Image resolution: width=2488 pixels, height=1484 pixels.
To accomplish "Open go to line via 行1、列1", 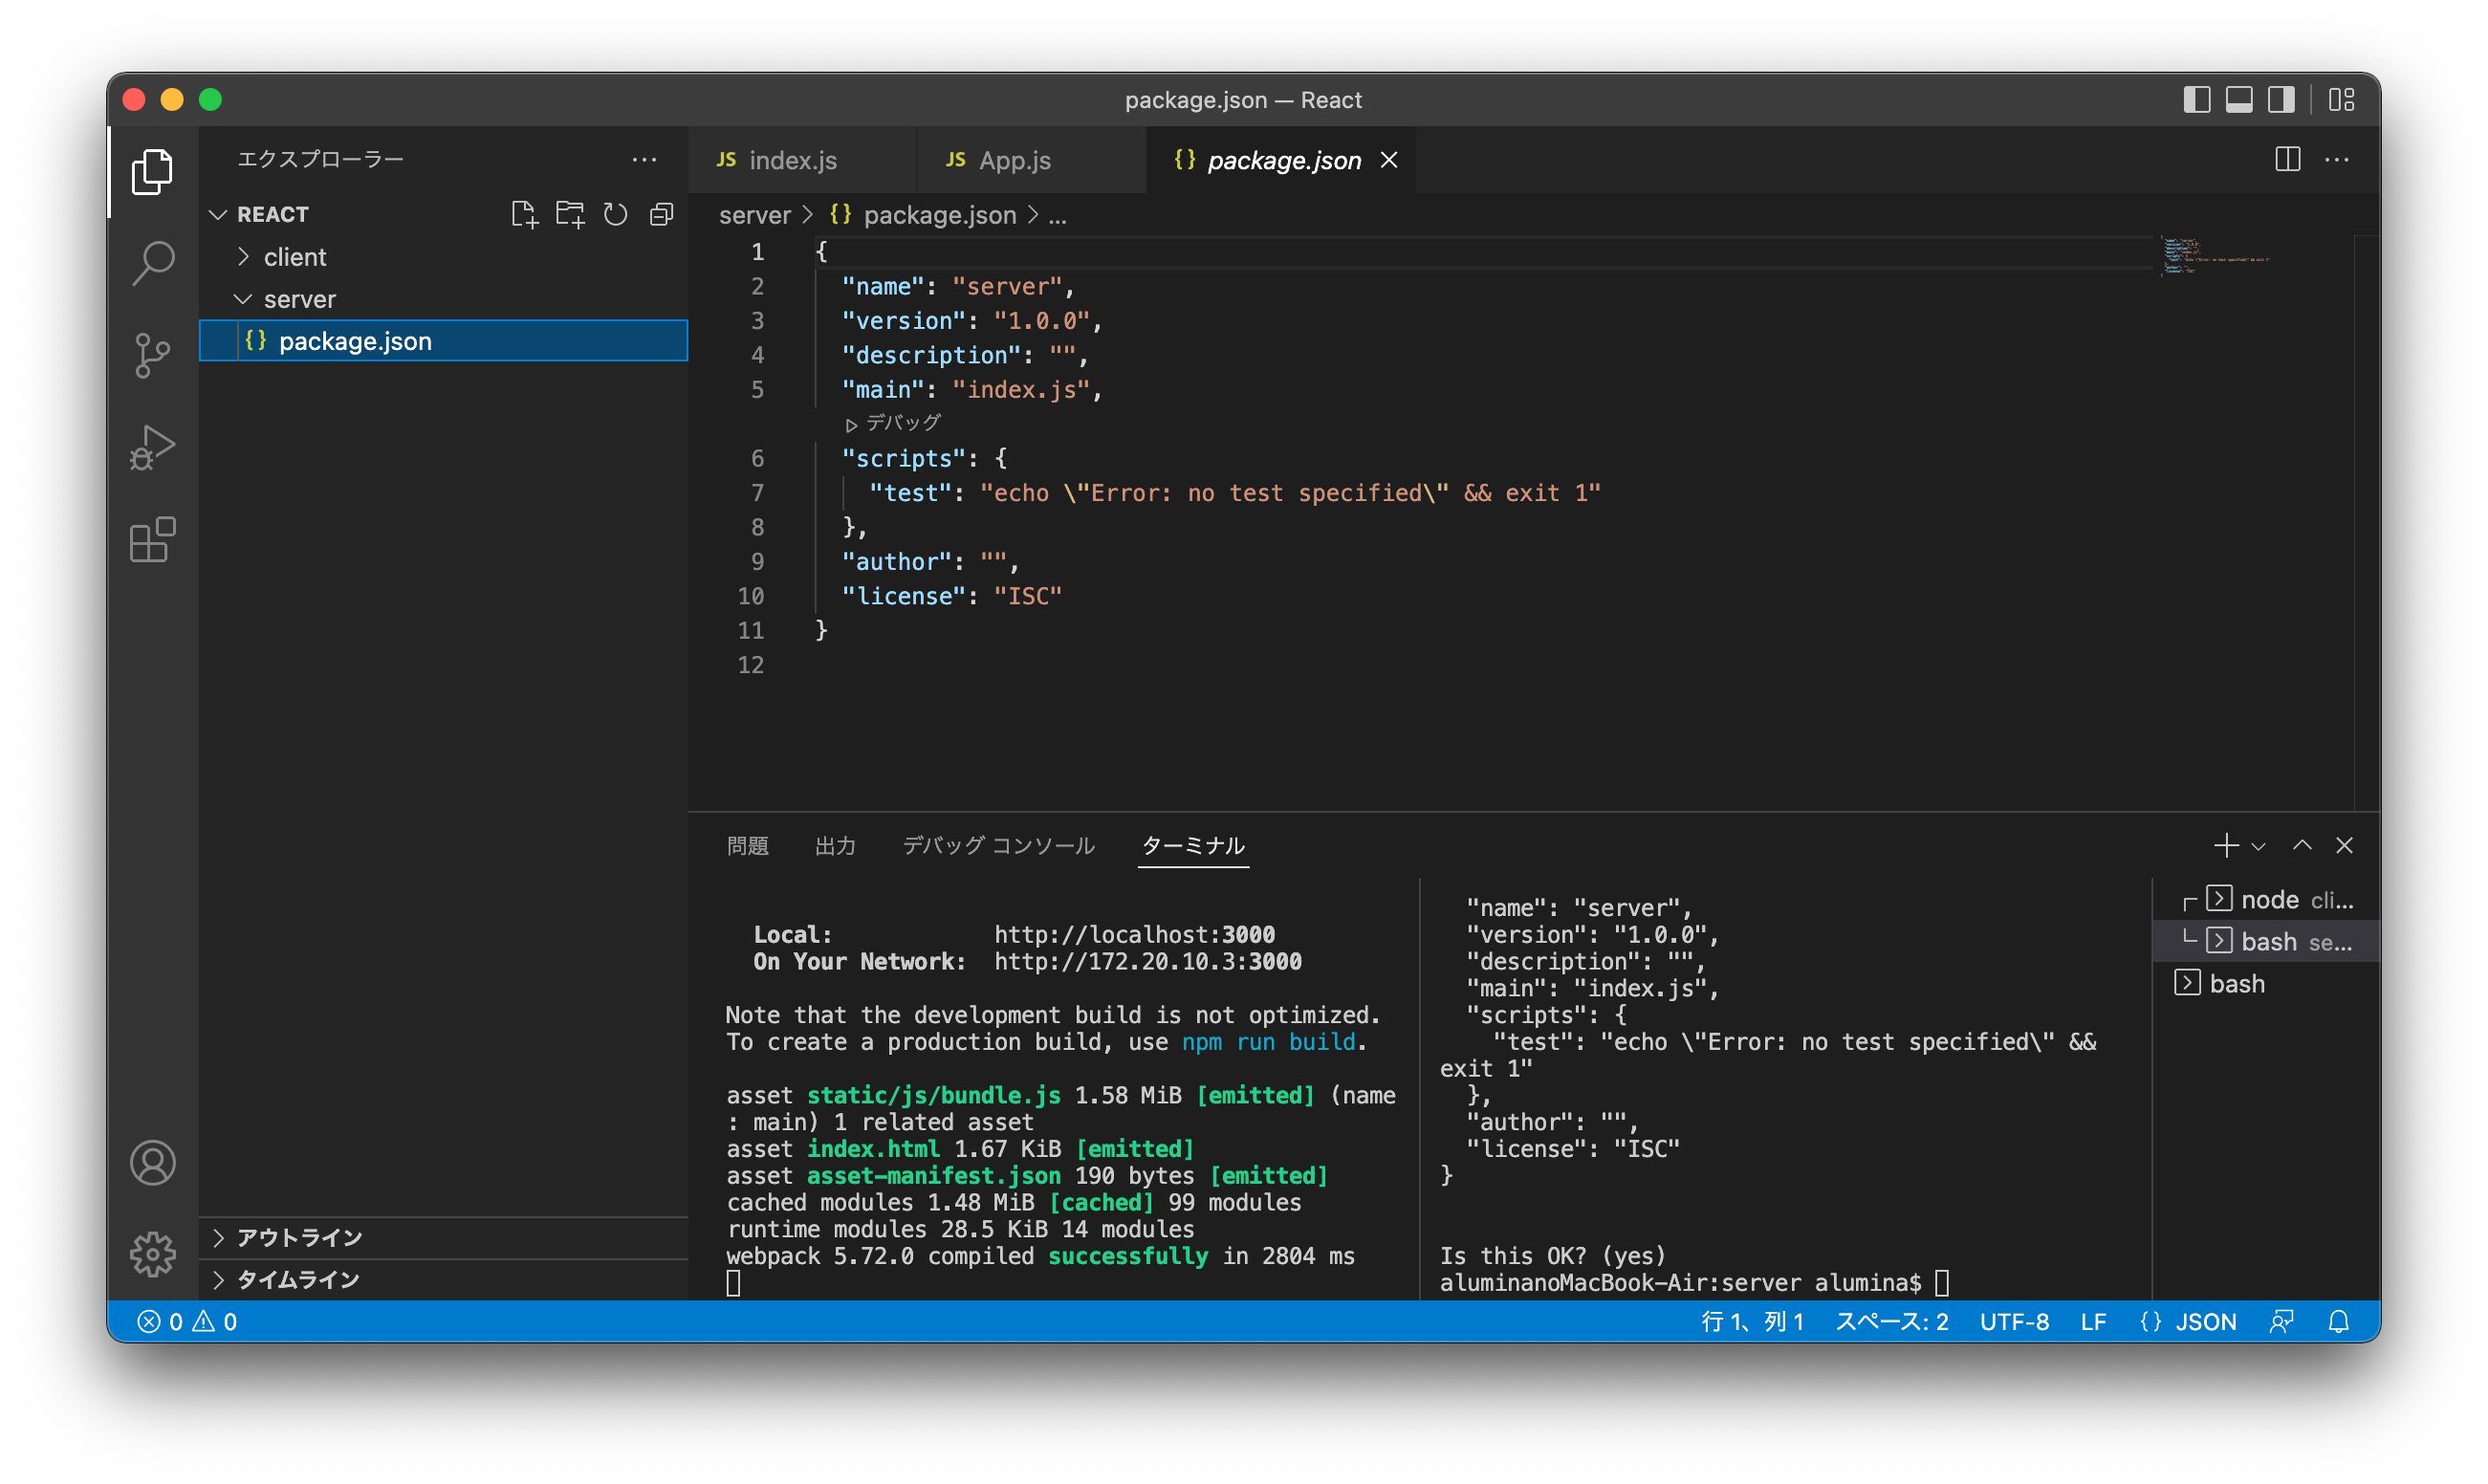I will pyautogui.click(x=1752, y=1321).
